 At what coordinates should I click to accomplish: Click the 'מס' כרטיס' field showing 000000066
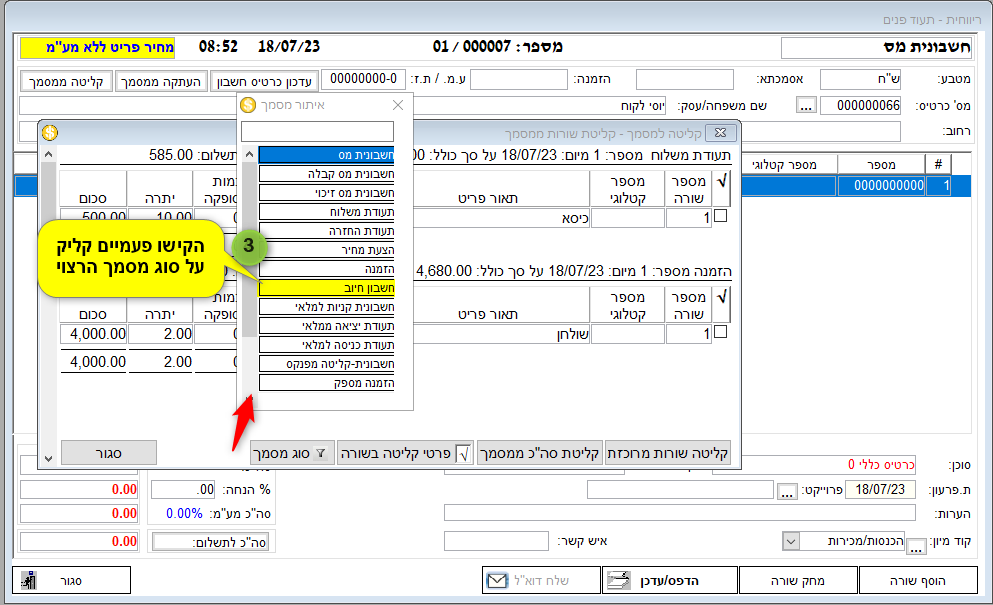pyautogui.click(x=860, y=106)
